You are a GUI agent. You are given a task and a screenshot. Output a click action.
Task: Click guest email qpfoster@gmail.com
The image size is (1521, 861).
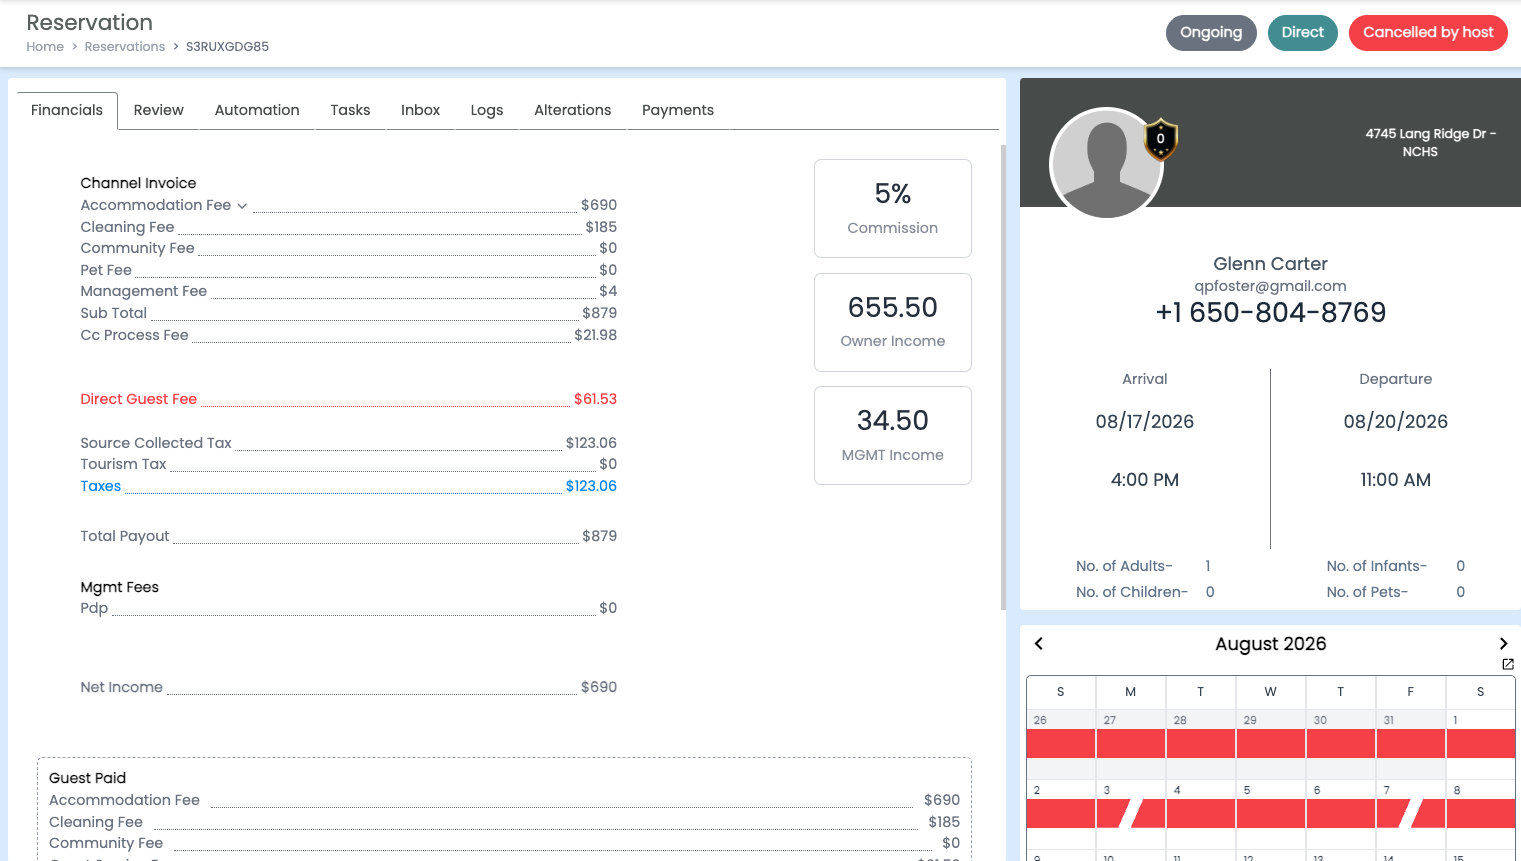click(x=1270, y=286)
